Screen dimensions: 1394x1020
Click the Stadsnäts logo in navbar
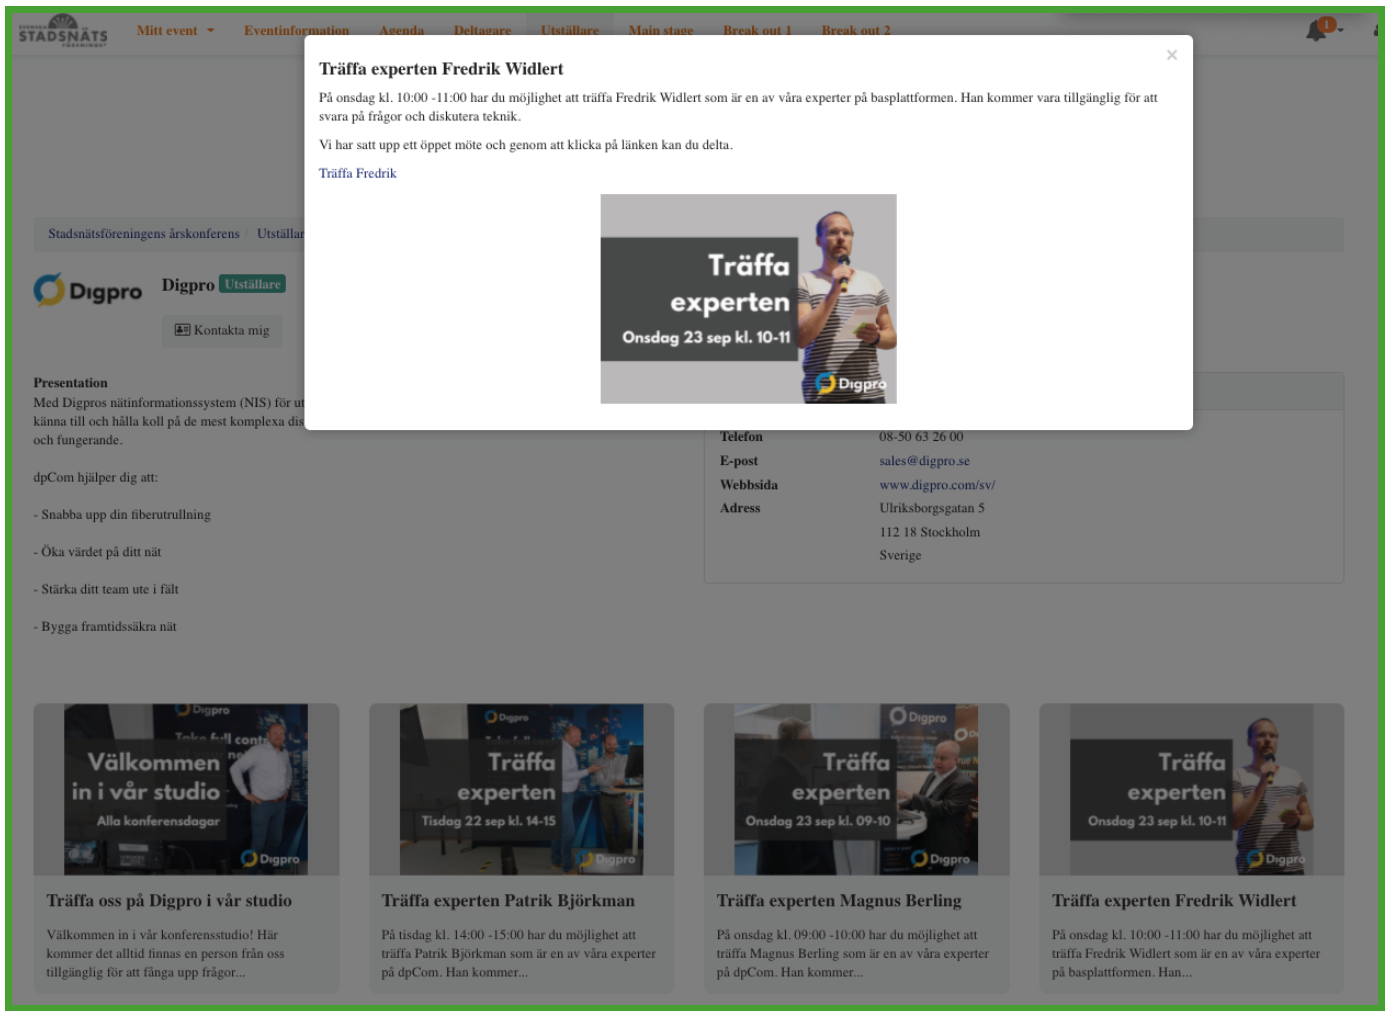[x=63, y=30]
